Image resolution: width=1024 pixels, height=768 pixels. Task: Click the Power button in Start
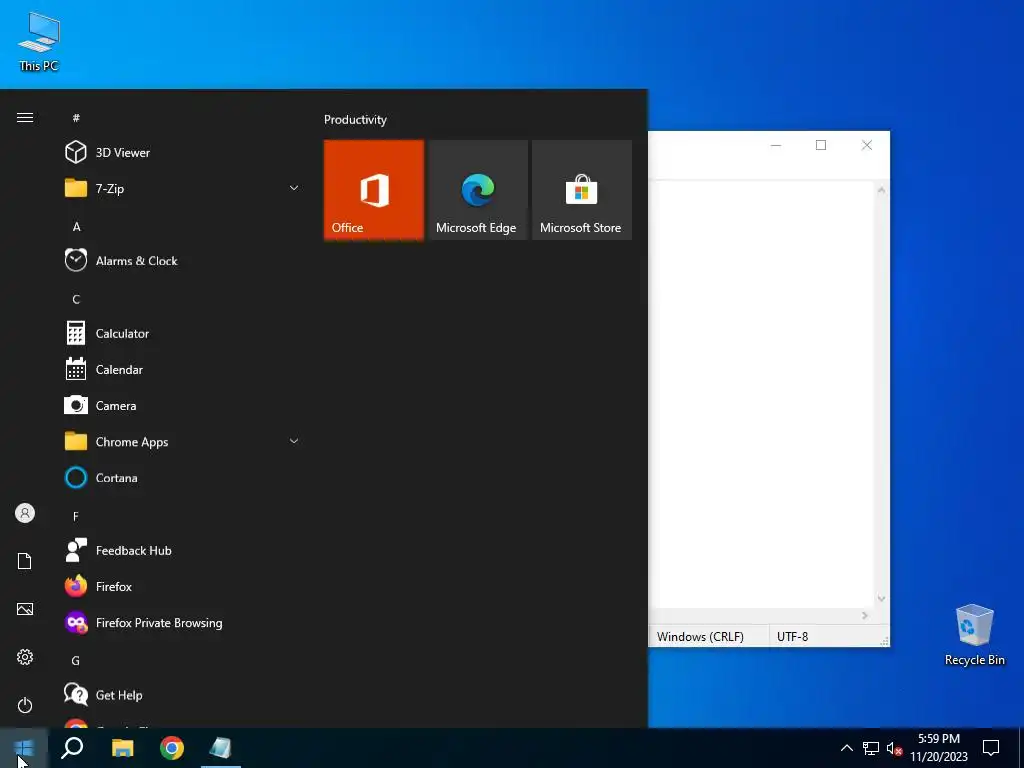point(25,705)
